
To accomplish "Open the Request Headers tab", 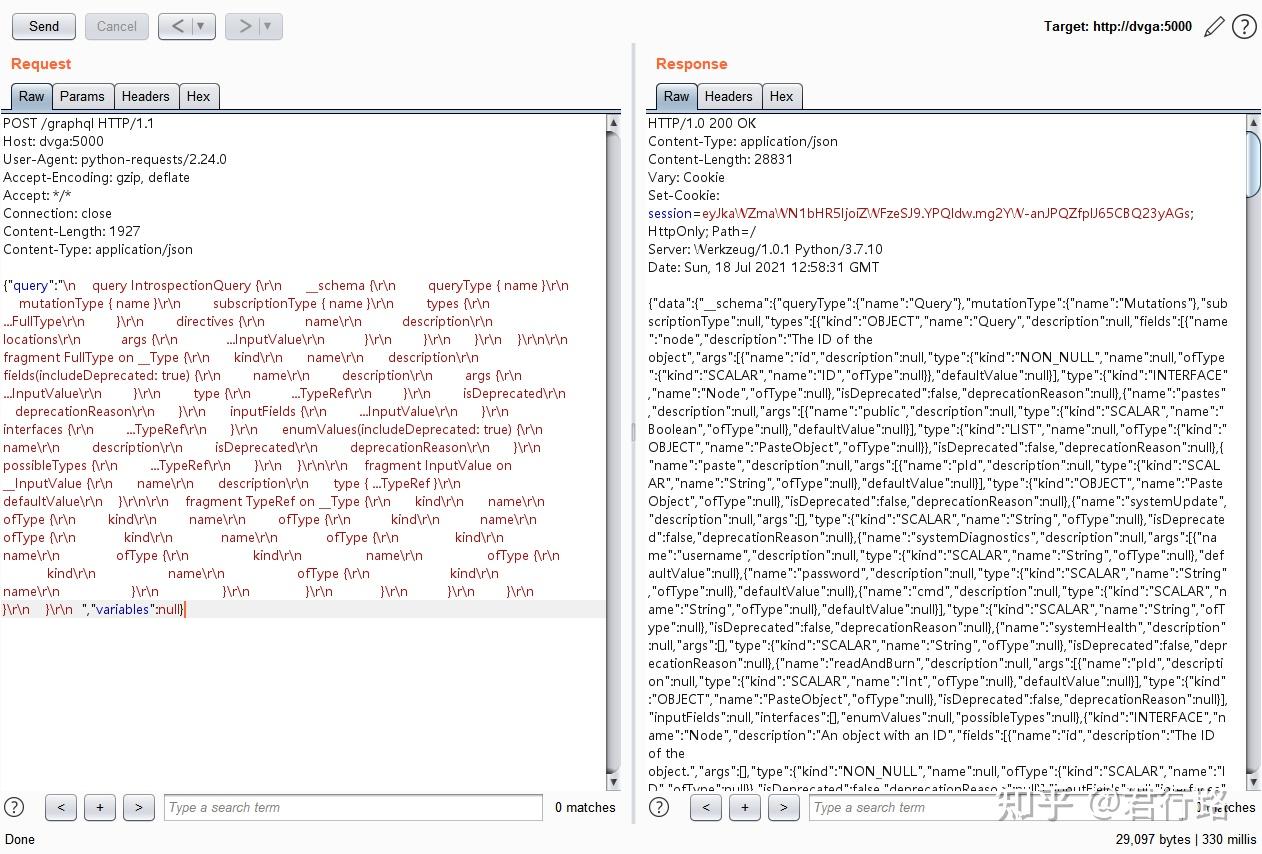I will click(x=146, y=96).
